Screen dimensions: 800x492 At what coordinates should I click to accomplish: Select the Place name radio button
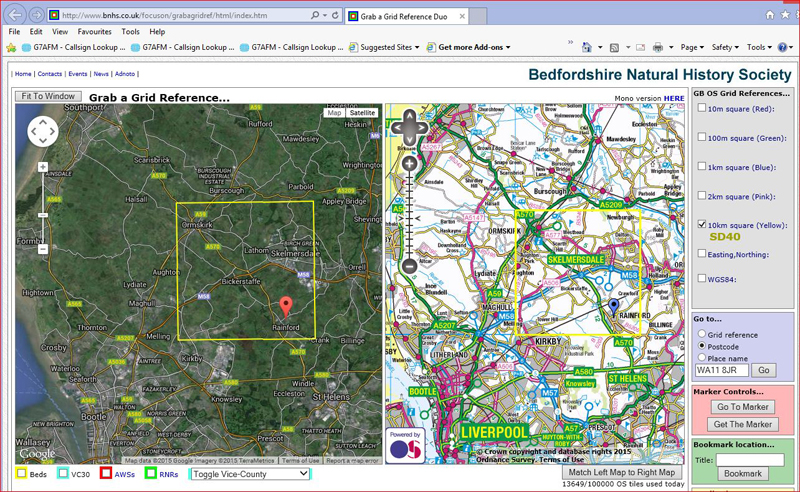(x=701, y=357)
